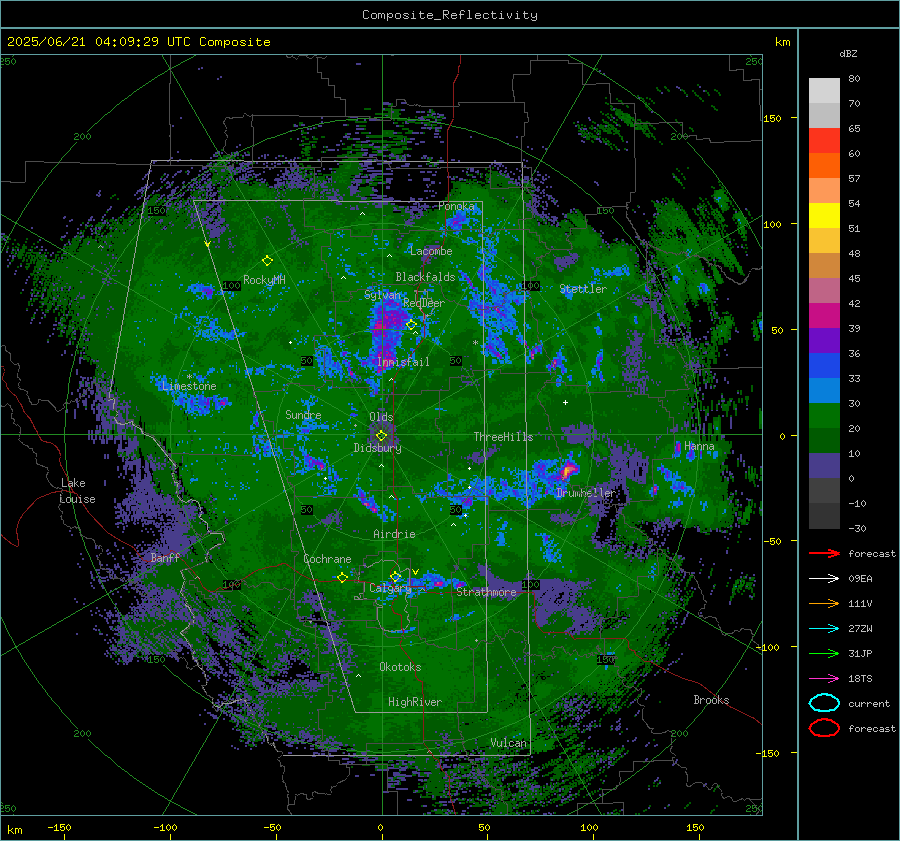The image size is (900, 841).
Task: Click the Calgary city label
Action: (x=390, y=588)
